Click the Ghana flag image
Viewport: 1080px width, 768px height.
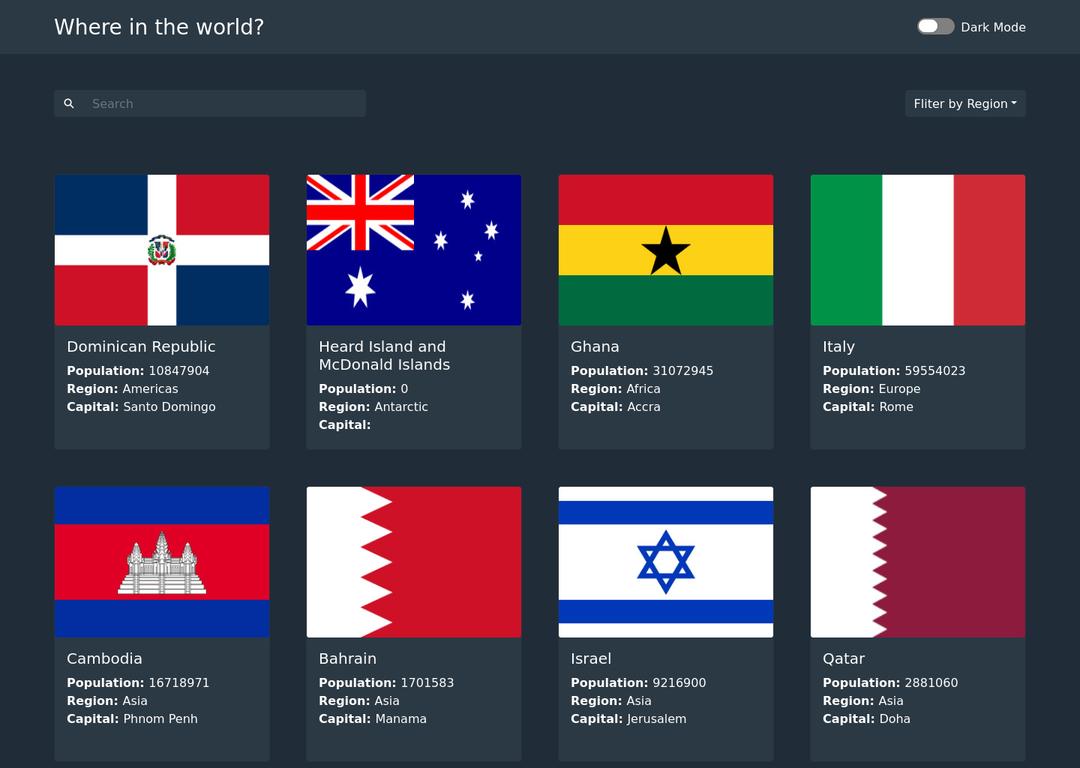(666, 250)
